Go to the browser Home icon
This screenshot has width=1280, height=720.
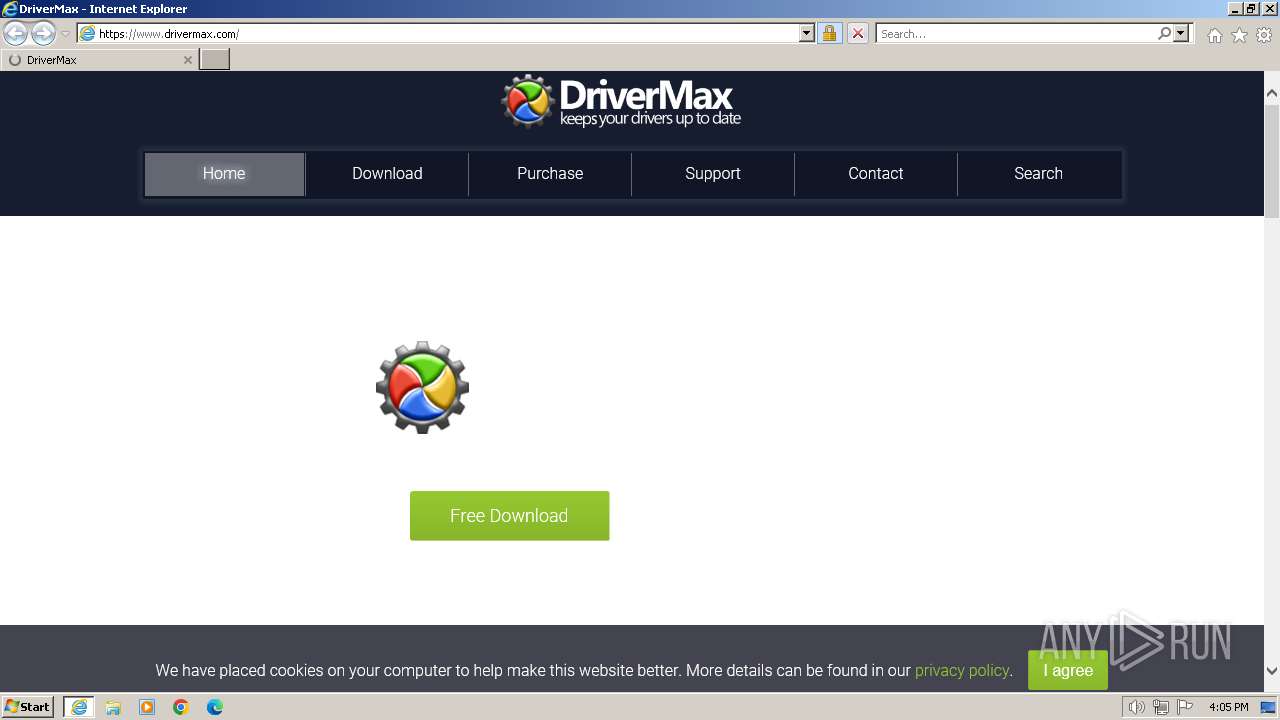pyautogui.click(x=1214, y=35)
